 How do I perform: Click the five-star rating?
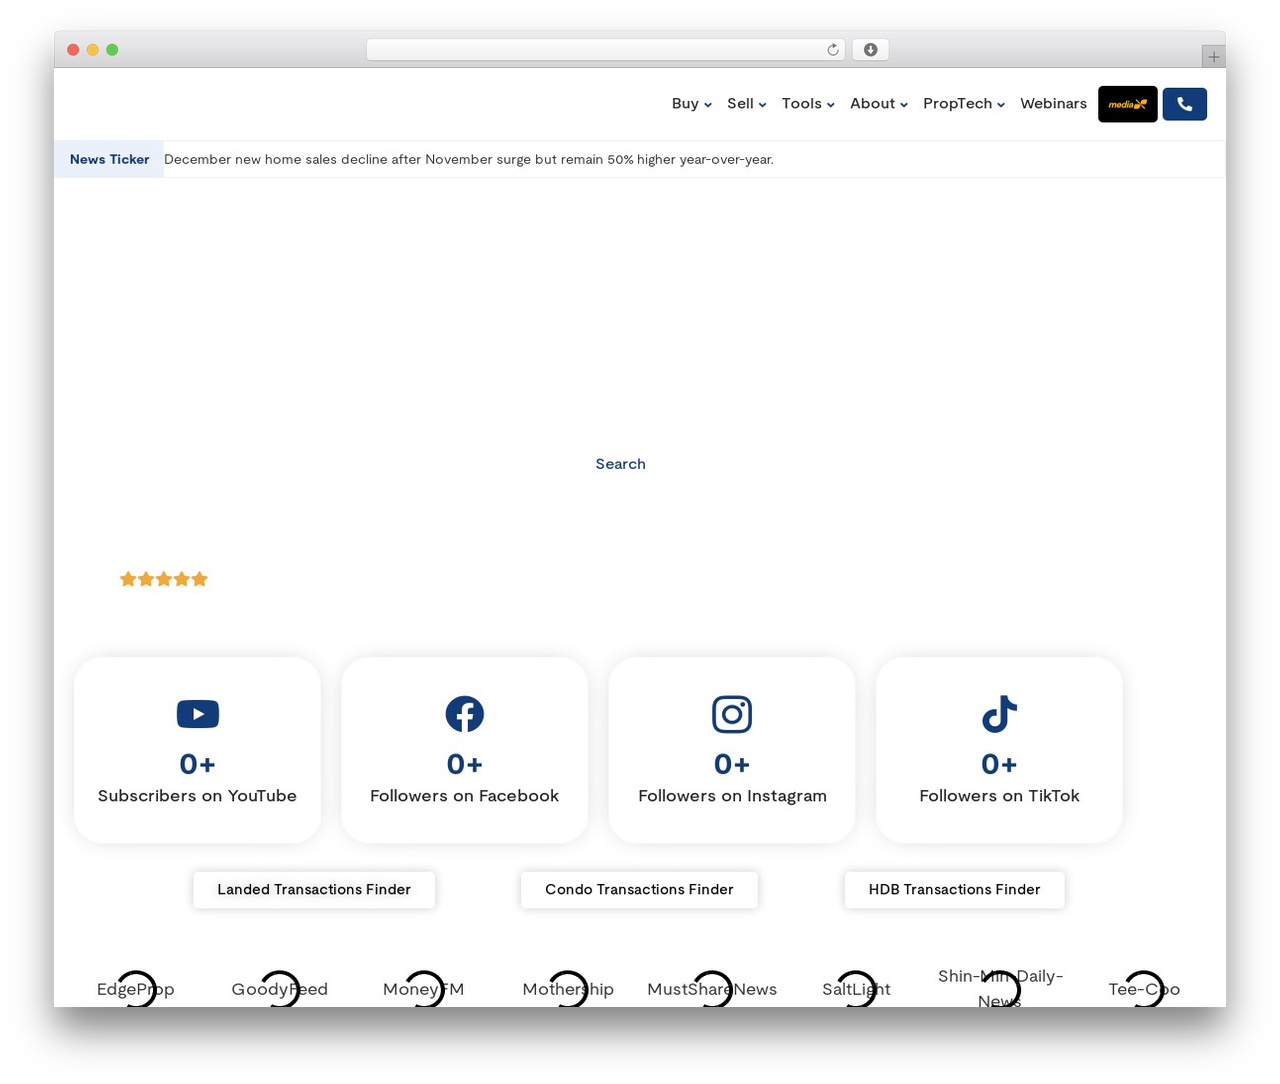pyautogui.click(x=164, y=579)
